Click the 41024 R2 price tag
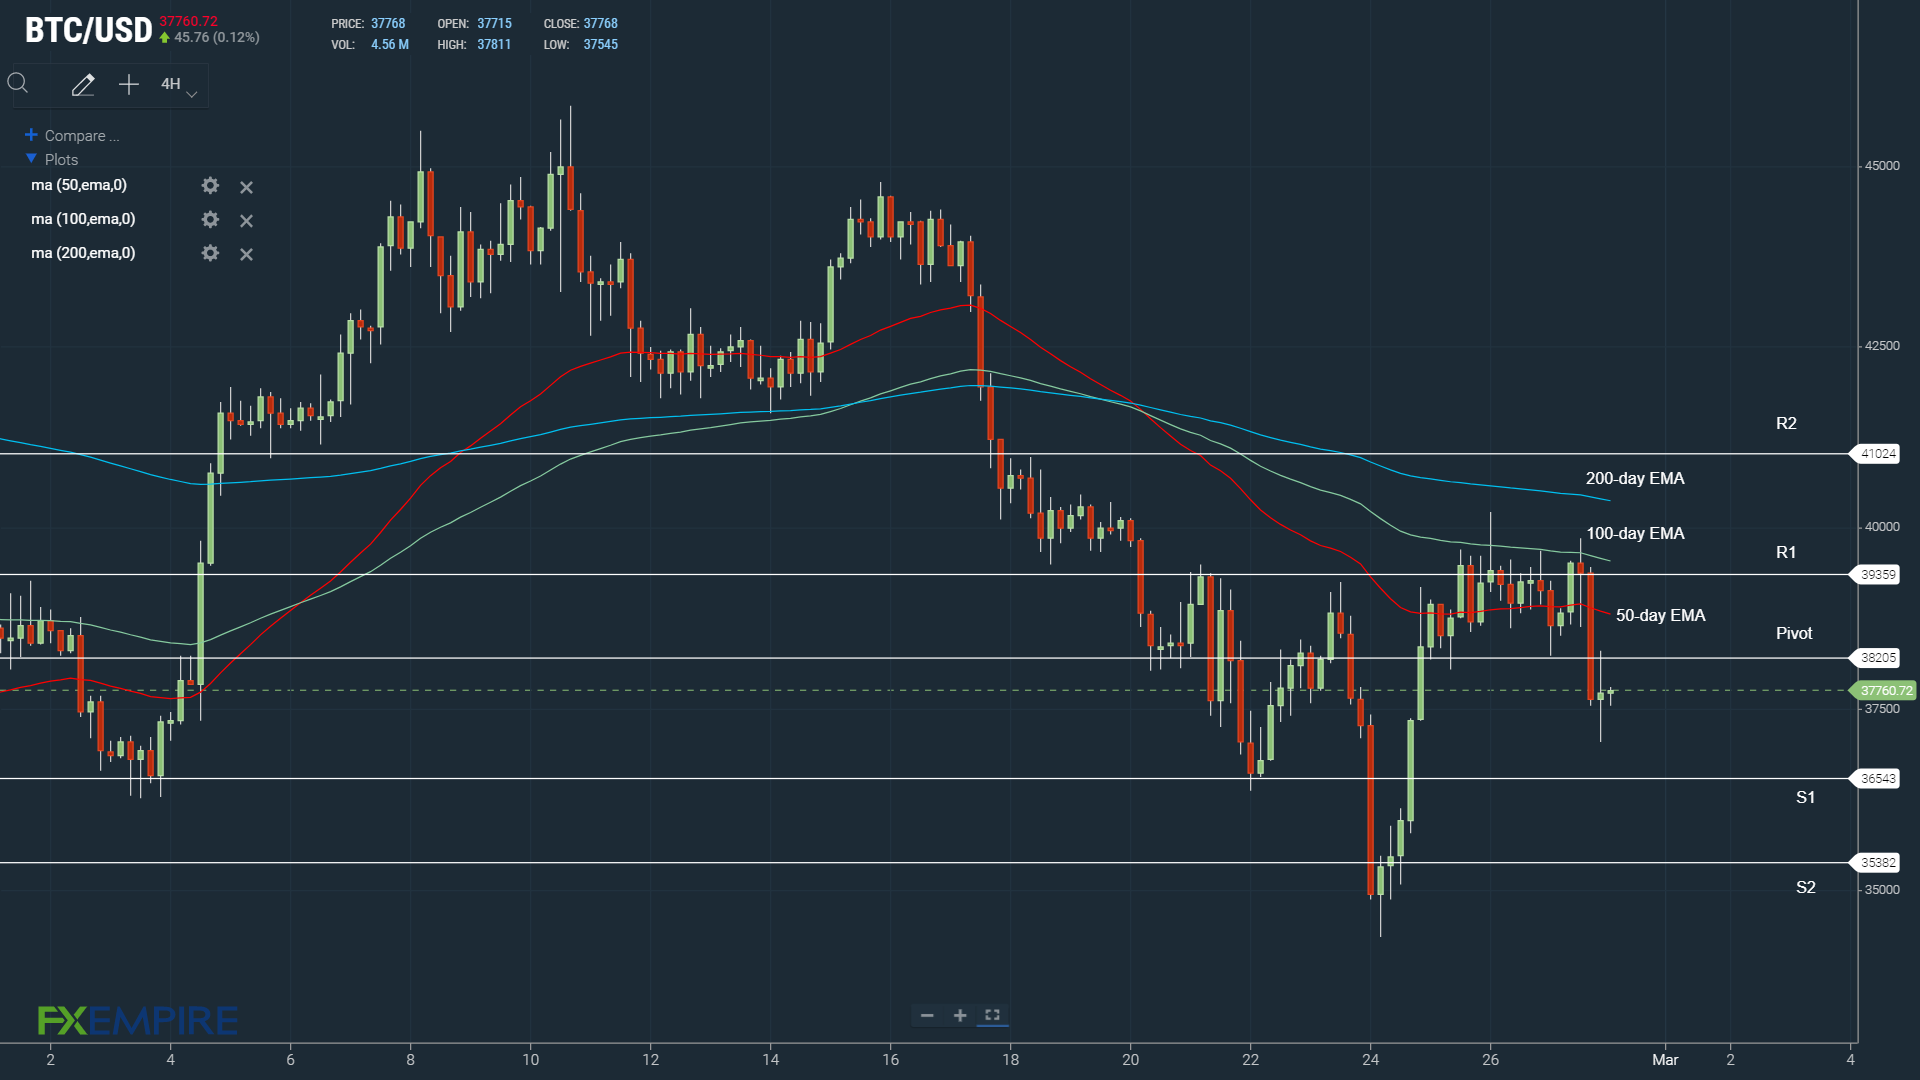 (x=1877, y=454)
